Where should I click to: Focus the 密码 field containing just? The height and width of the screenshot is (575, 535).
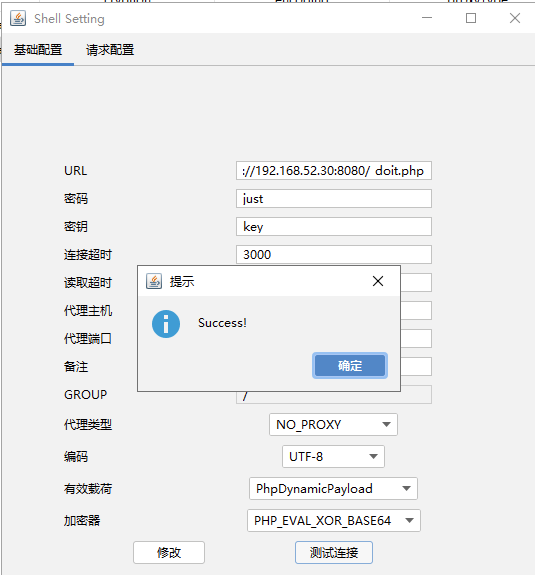pyautogui.click(x=334, y=198)
